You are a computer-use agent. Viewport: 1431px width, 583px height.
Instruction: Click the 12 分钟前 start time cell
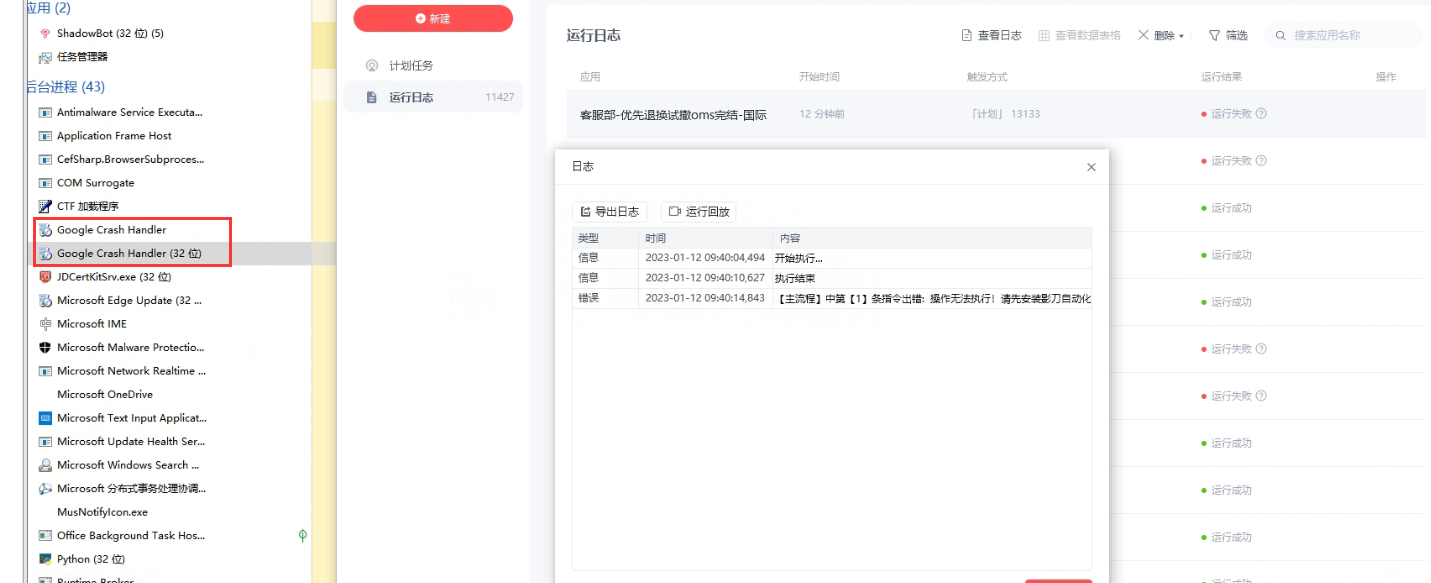pyautogui.click(x=822, y=114)
